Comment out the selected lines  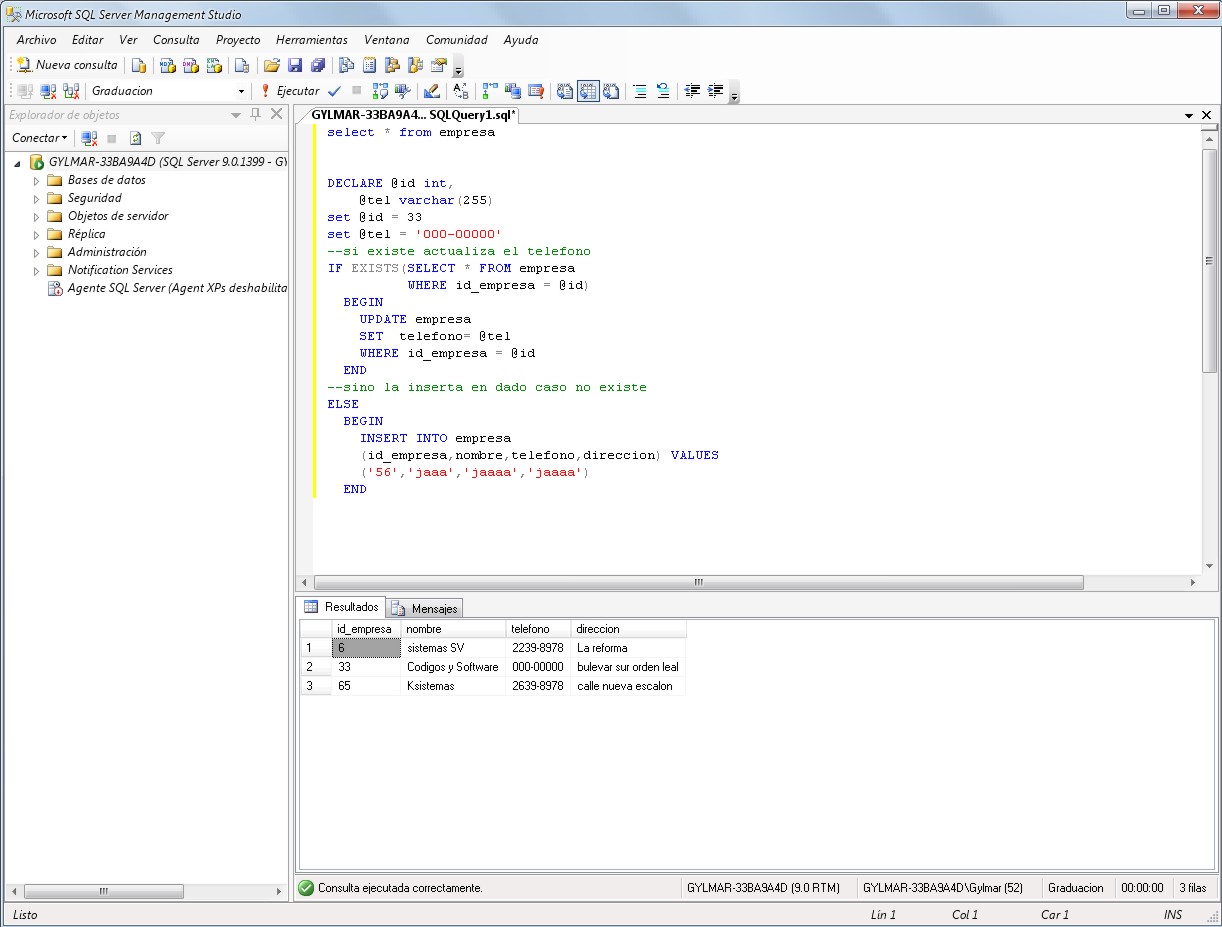point(639,91)
